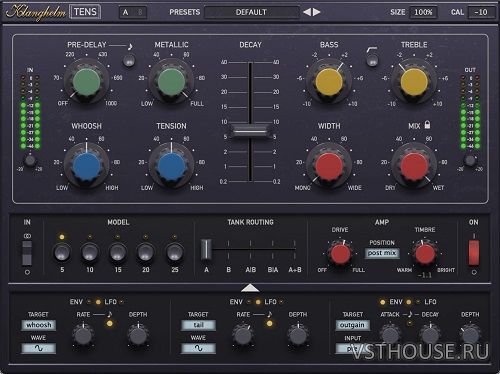Click the green Metallic knob
The width and height of the screenshot is (500, 374).
point(171,82)
